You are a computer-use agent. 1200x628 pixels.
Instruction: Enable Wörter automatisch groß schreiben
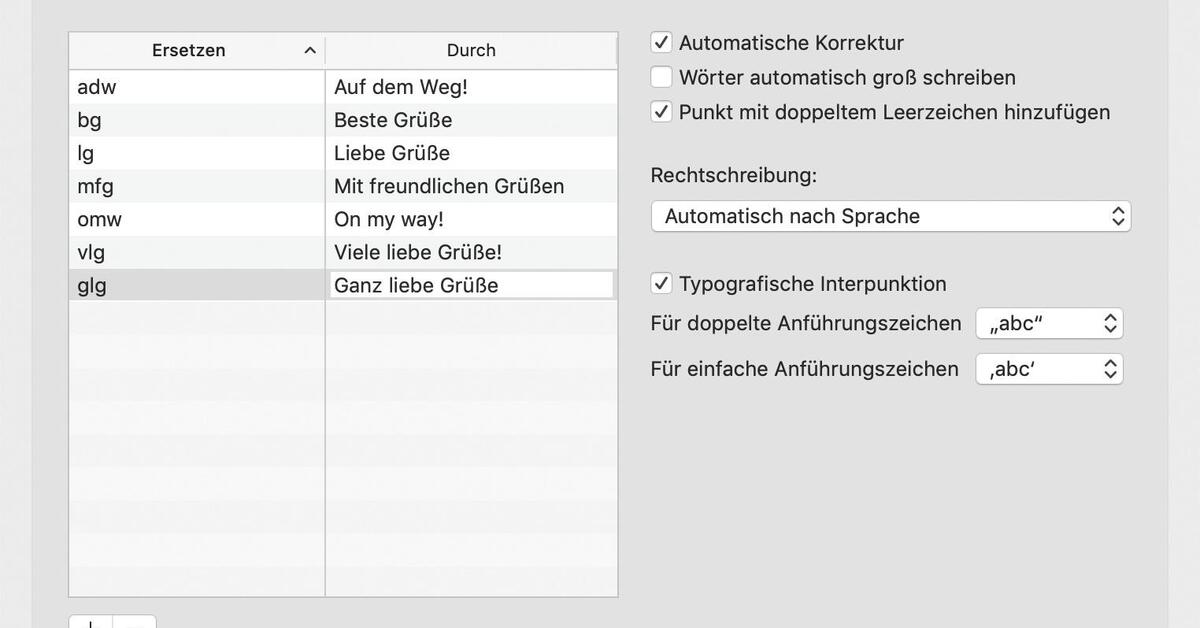pyautogui.click(x=660, y=76)
